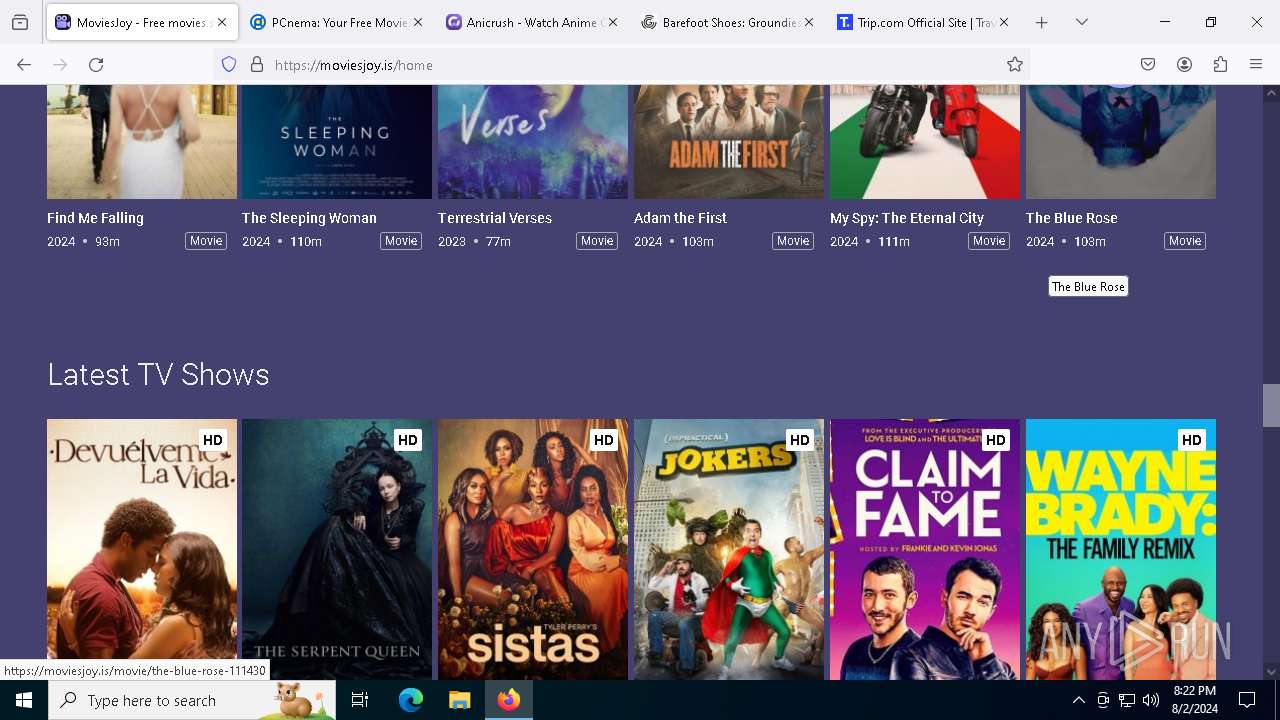
Task: Click the Movie badge under Find Me Falling
Action: [x=206, y=241]
